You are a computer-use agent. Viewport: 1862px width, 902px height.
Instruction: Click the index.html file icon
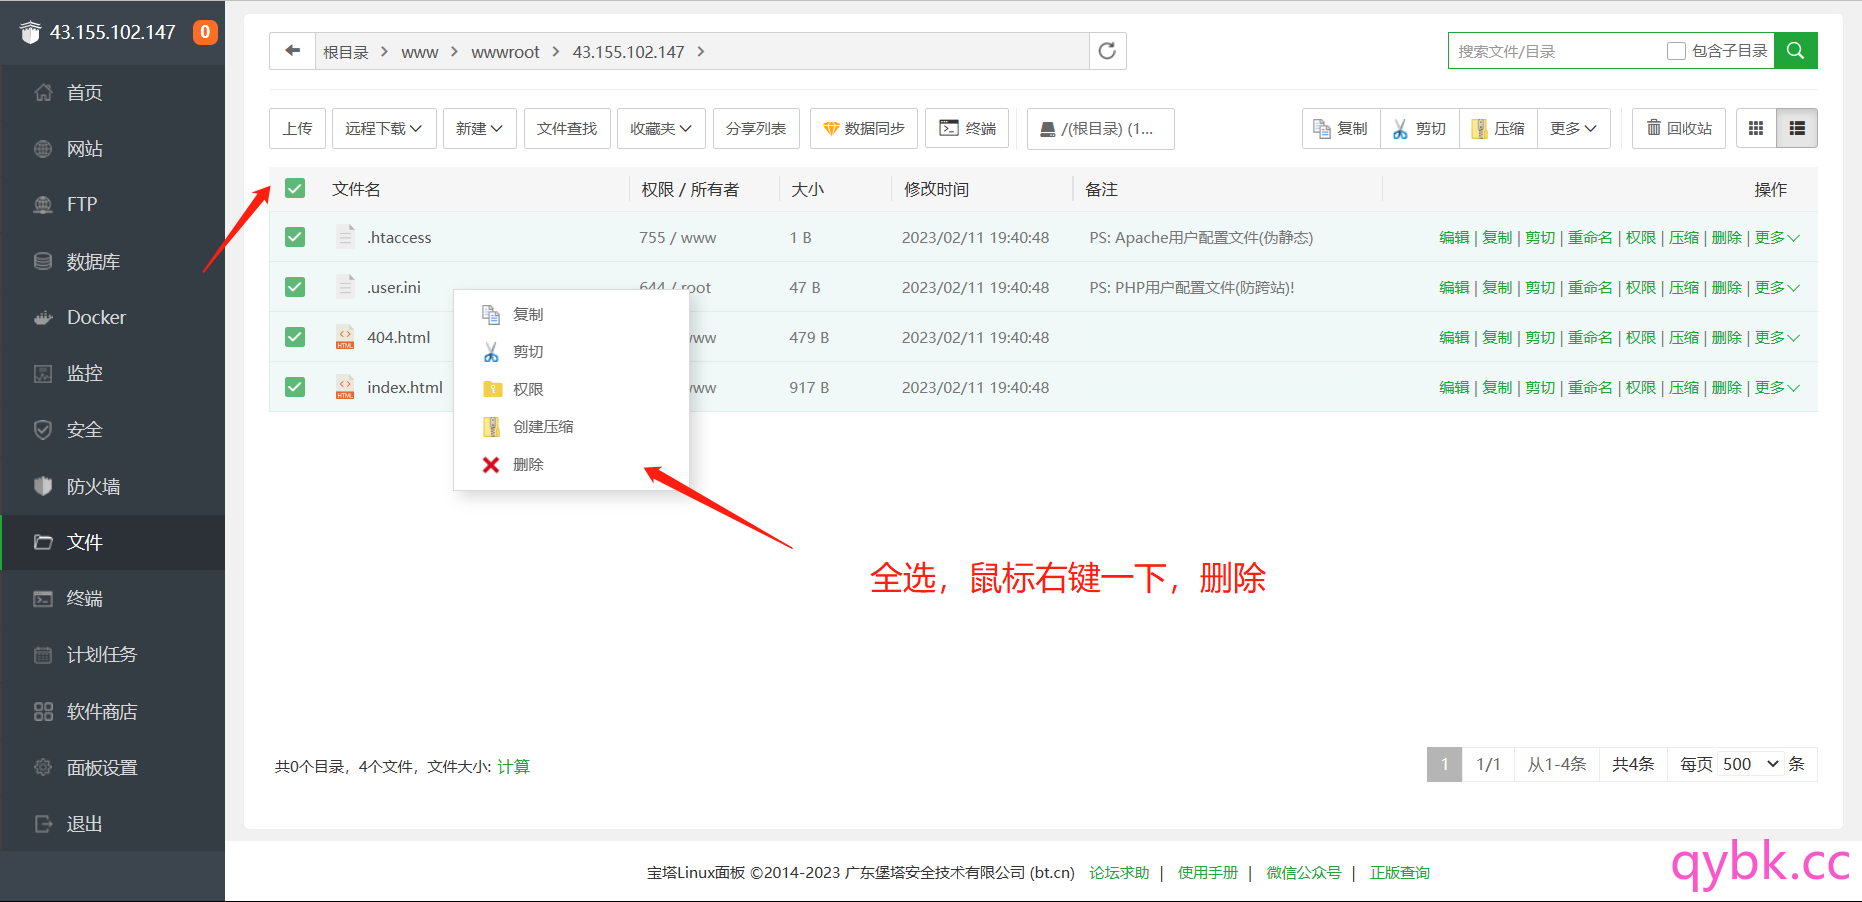point(345,387)
